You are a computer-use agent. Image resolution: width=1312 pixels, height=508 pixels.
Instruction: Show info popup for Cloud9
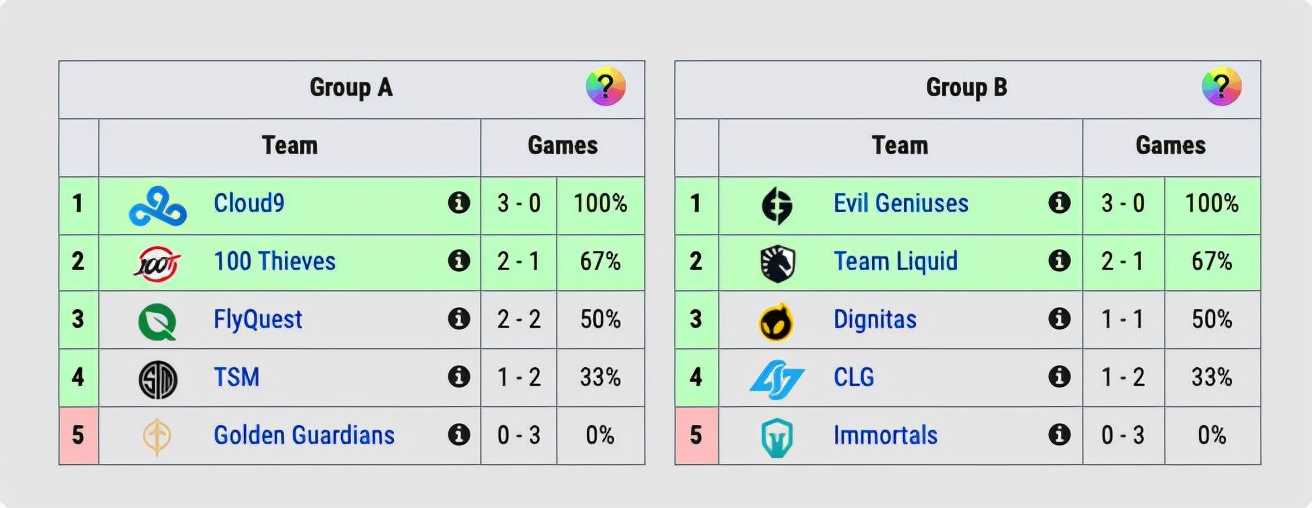[x=459, y=204]
